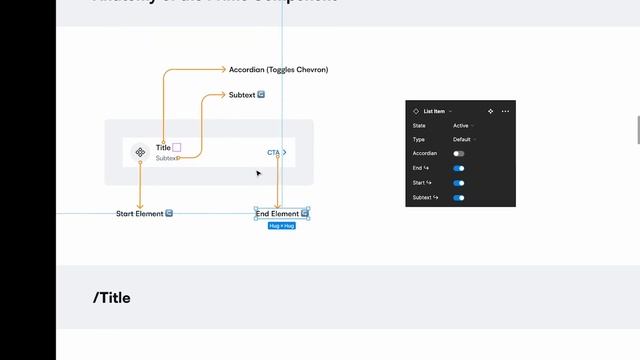Turn off the End toggle
640x360 pixels.
point(459,168)
